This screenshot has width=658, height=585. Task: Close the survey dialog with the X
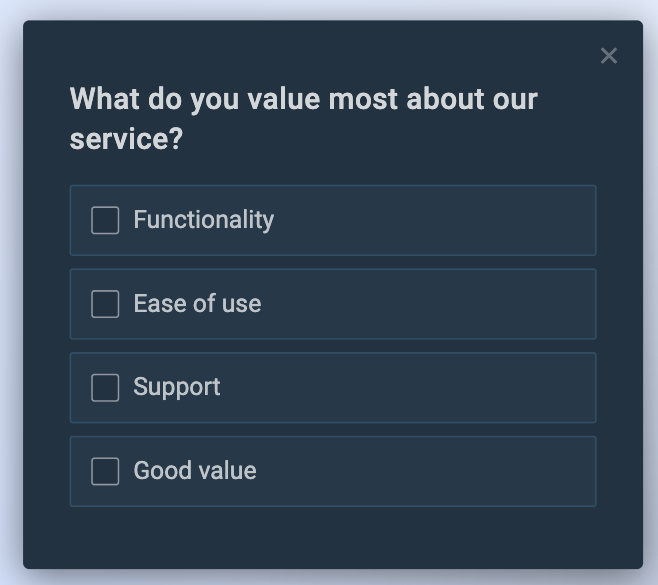(609, 56)
